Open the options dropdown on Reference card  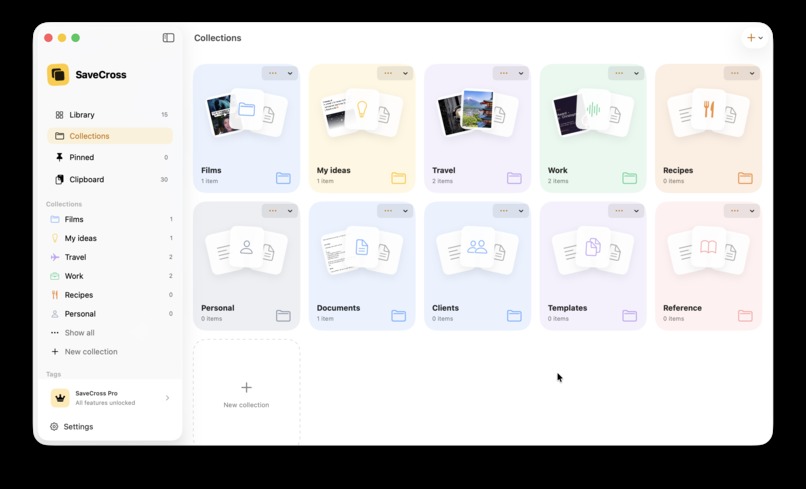pyautogui.click(x=742, y=211)
